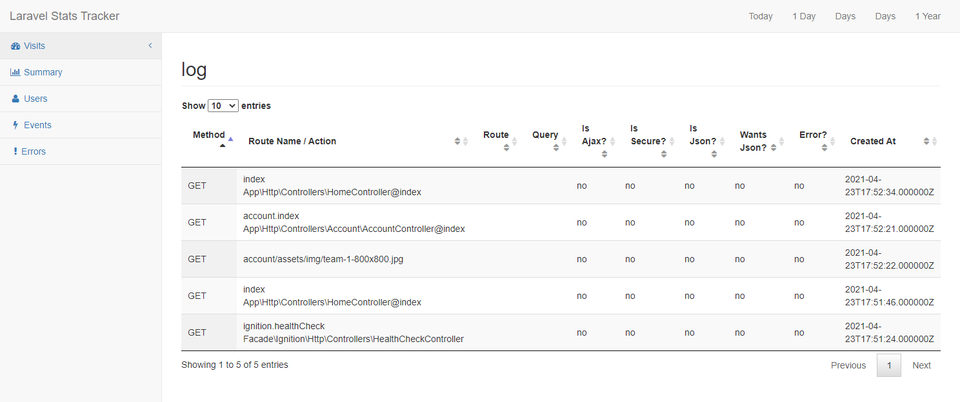Click the Summary bar chart icon
This screenshot has height=402, width=960.
point(15,72)
